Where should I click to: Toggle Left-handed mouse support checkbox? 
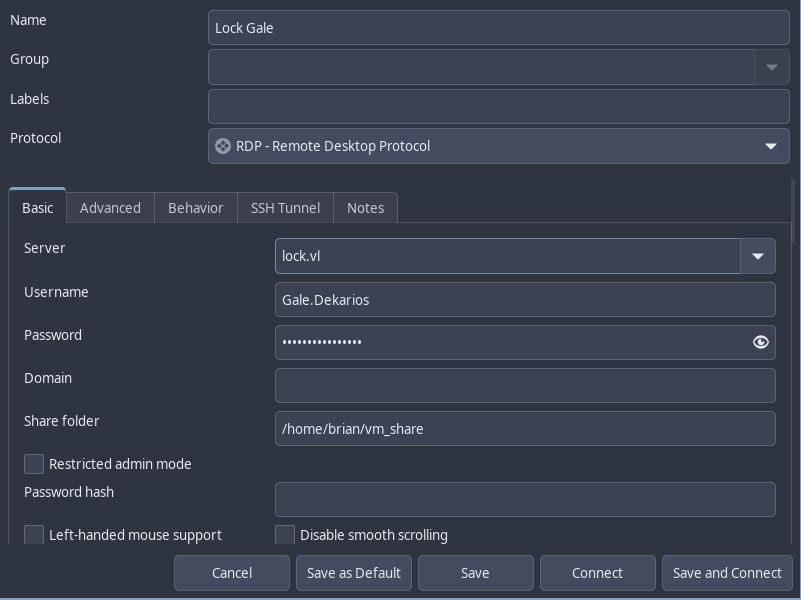pyautogui.click(x=34, y=535)
